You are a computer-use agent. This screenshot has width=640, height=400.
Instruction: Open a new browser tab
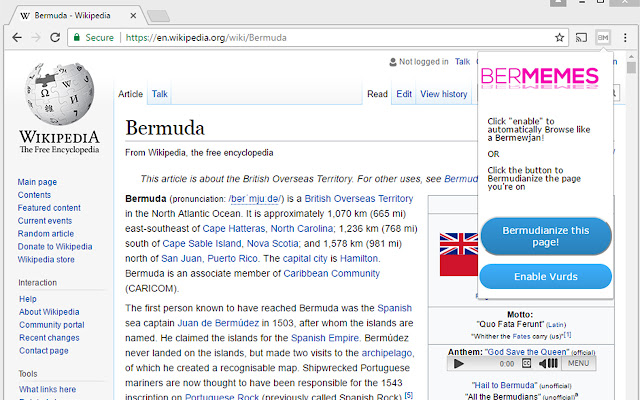tap(158, 16)
